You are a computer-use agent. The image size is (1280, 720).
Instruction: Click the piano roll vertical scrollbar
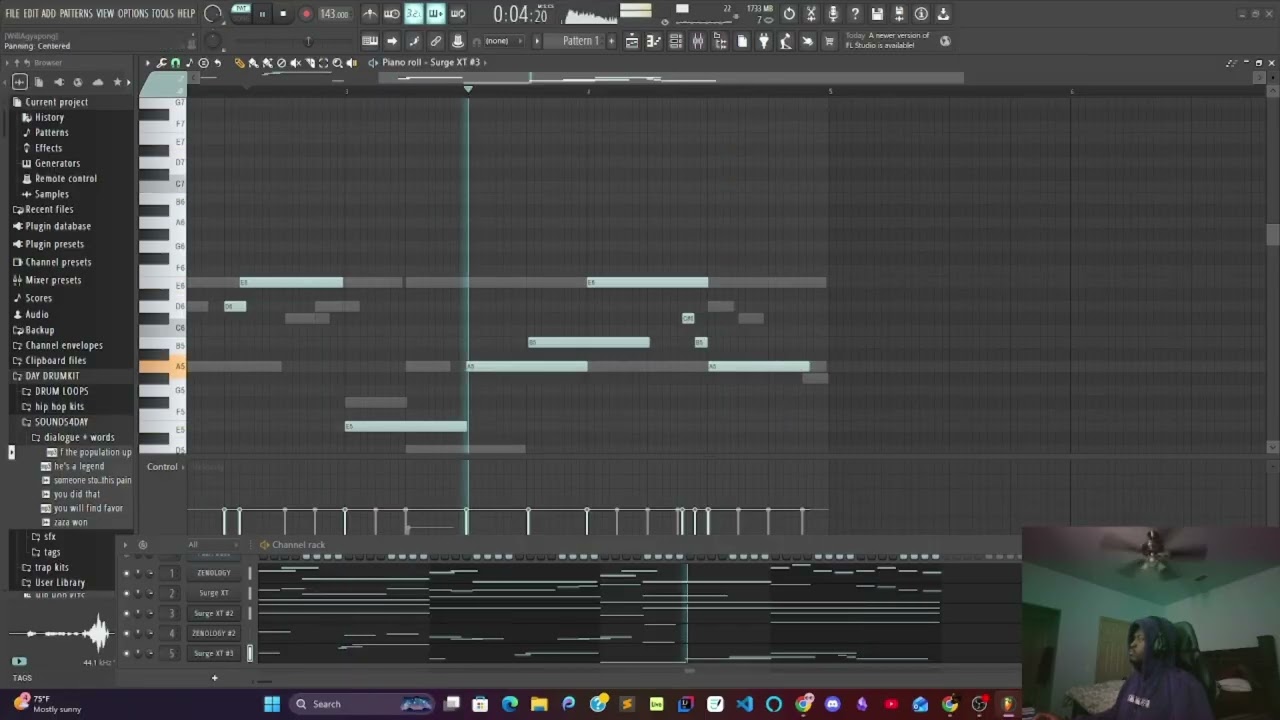pos(1272,235)
